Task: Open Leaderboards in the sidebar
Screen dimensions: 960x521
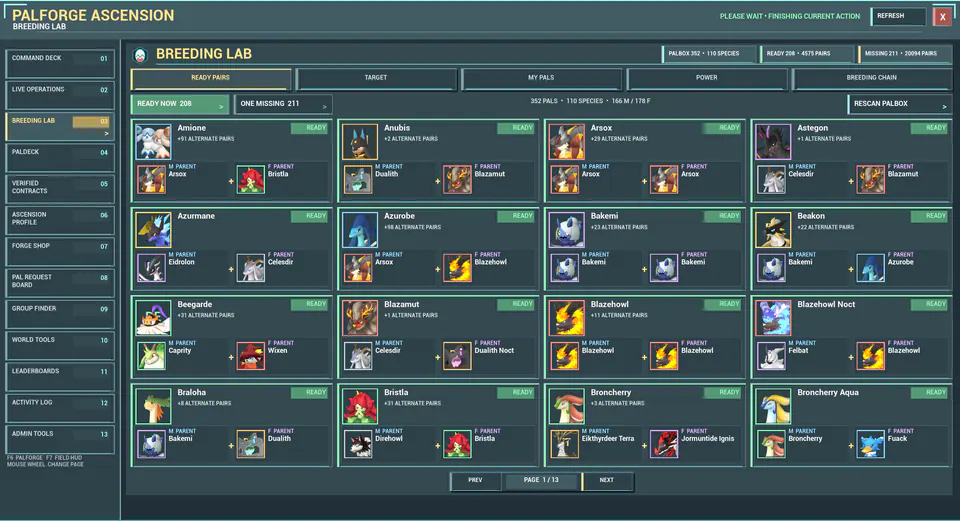Action: click(60, 376)
